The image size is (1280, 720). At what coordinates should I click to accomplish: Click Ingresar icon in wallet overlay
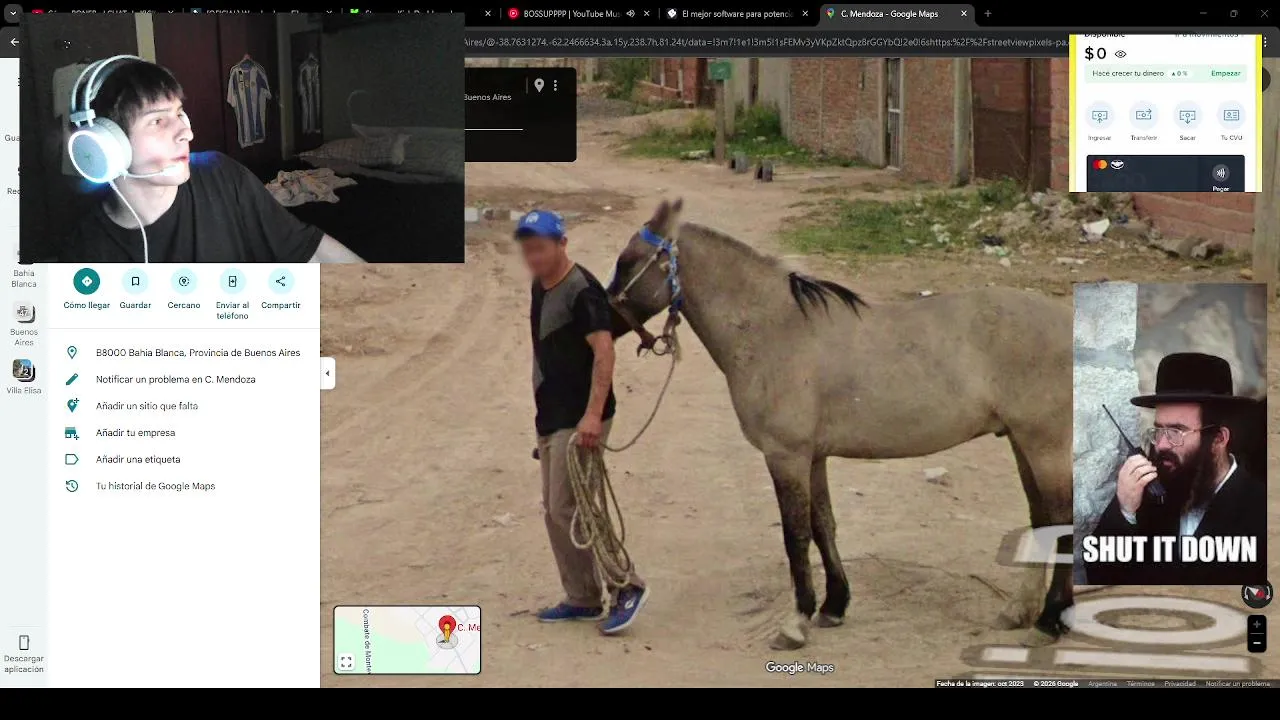(x=1099, y=116)
